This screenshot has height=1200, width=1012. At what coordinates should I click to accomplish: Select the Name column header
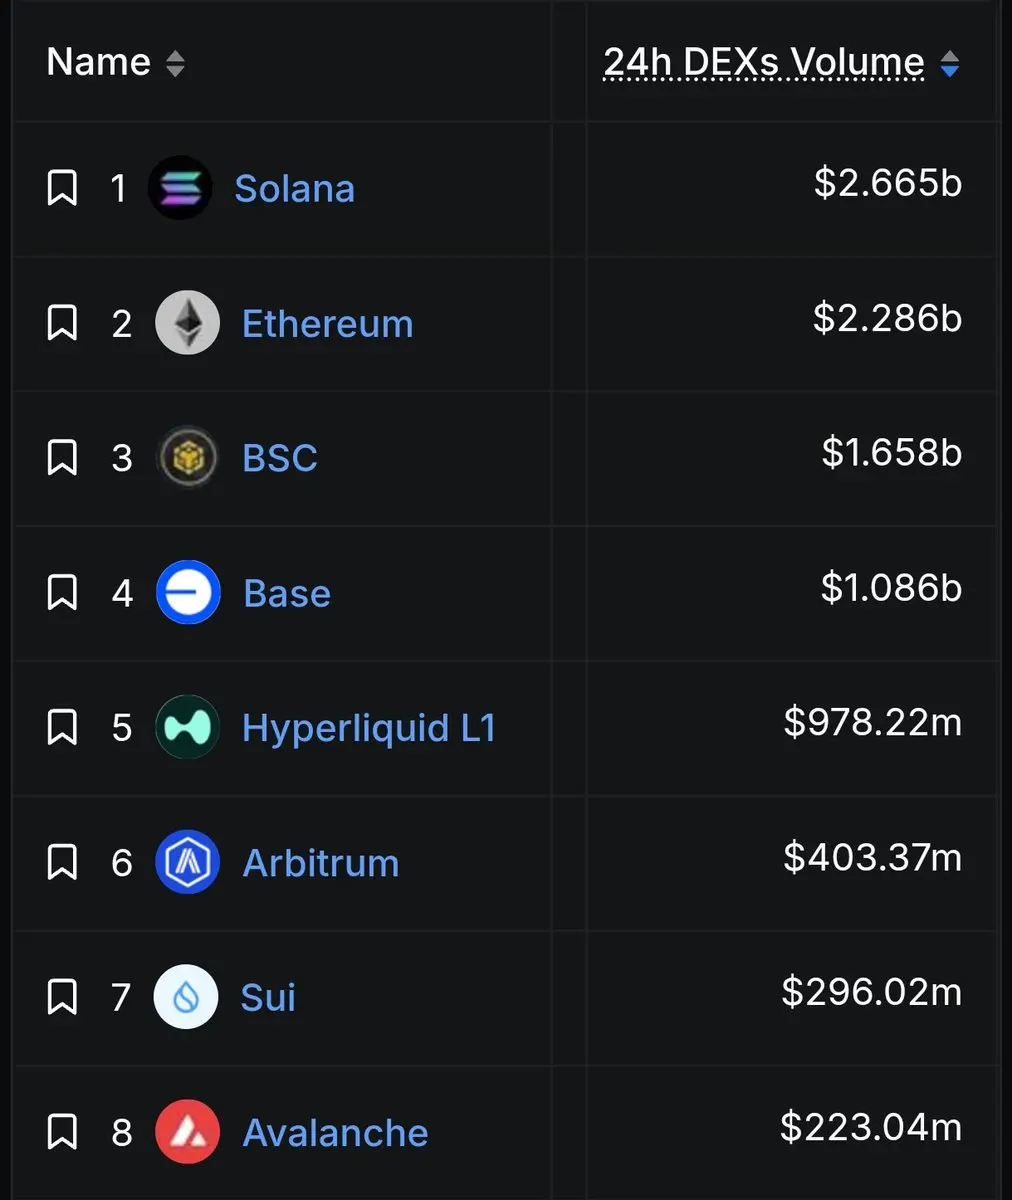[x=99, y=62]
